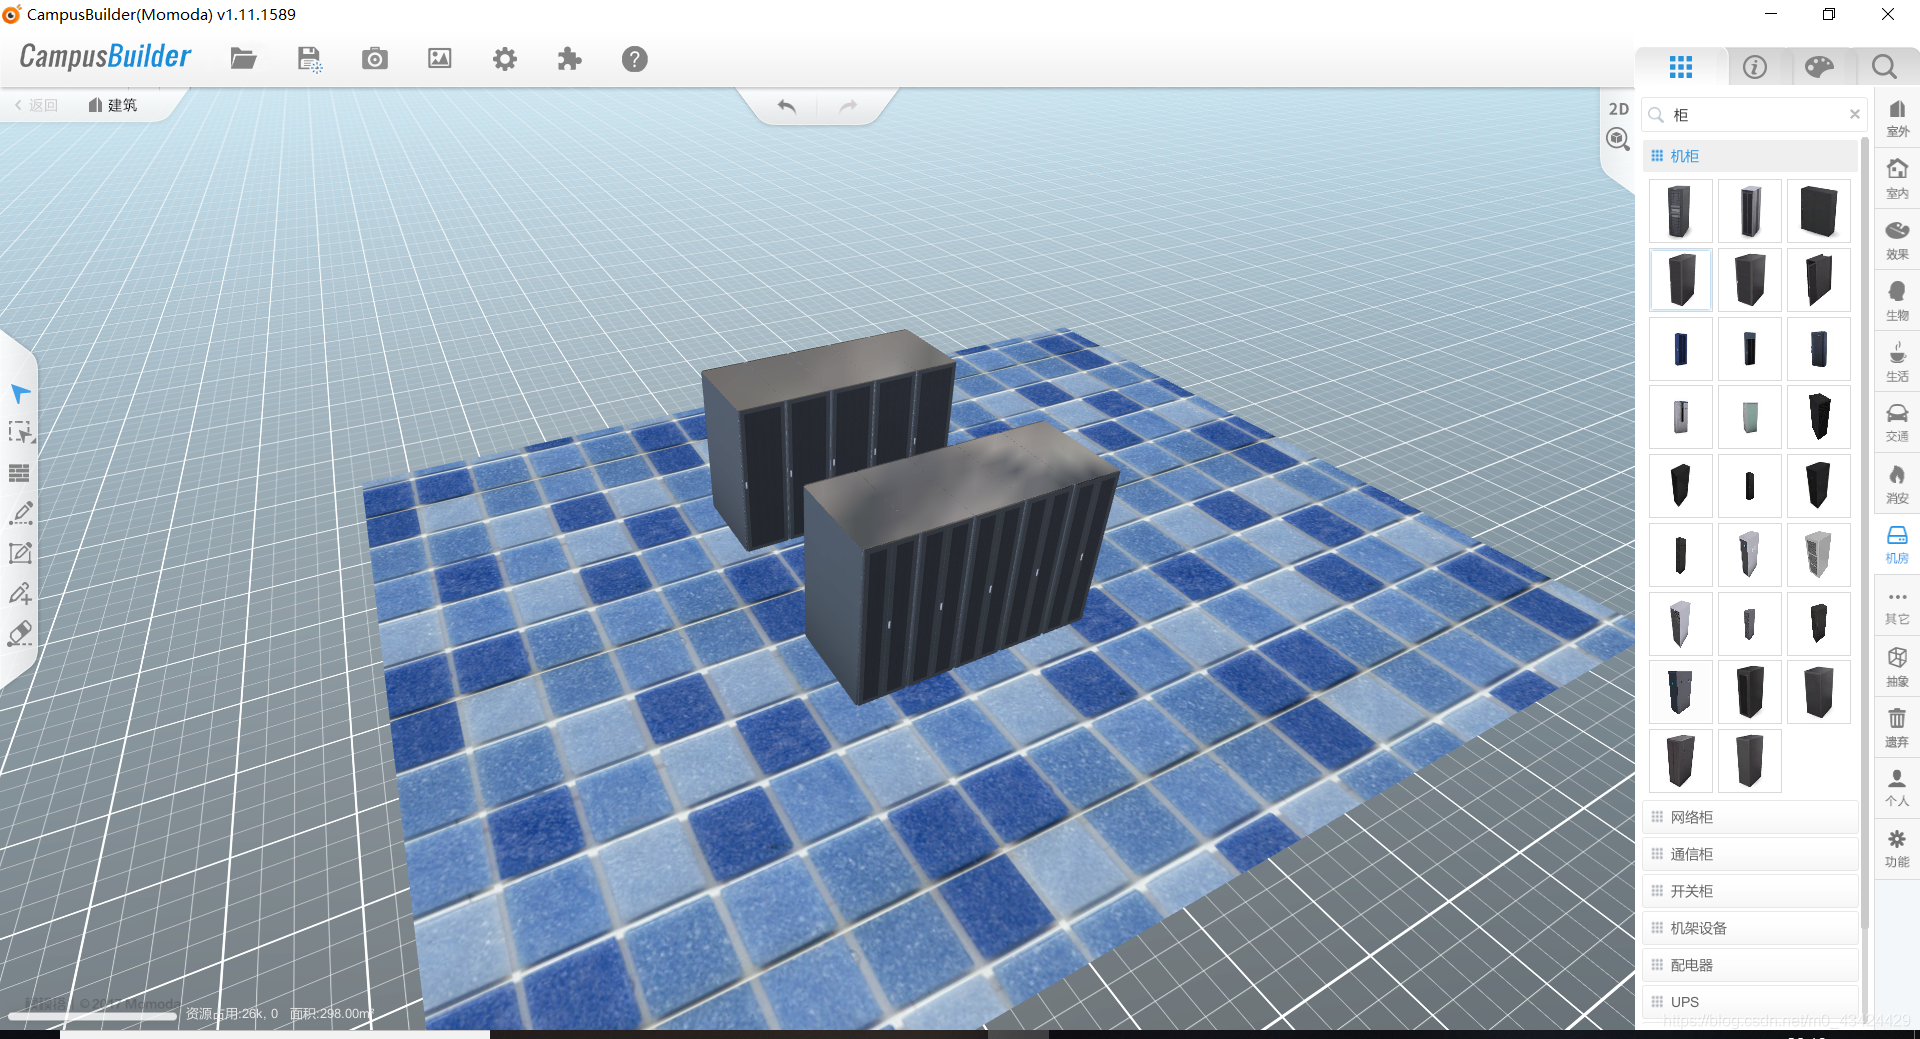Open the 功能 functions category

pos(1897,848)
